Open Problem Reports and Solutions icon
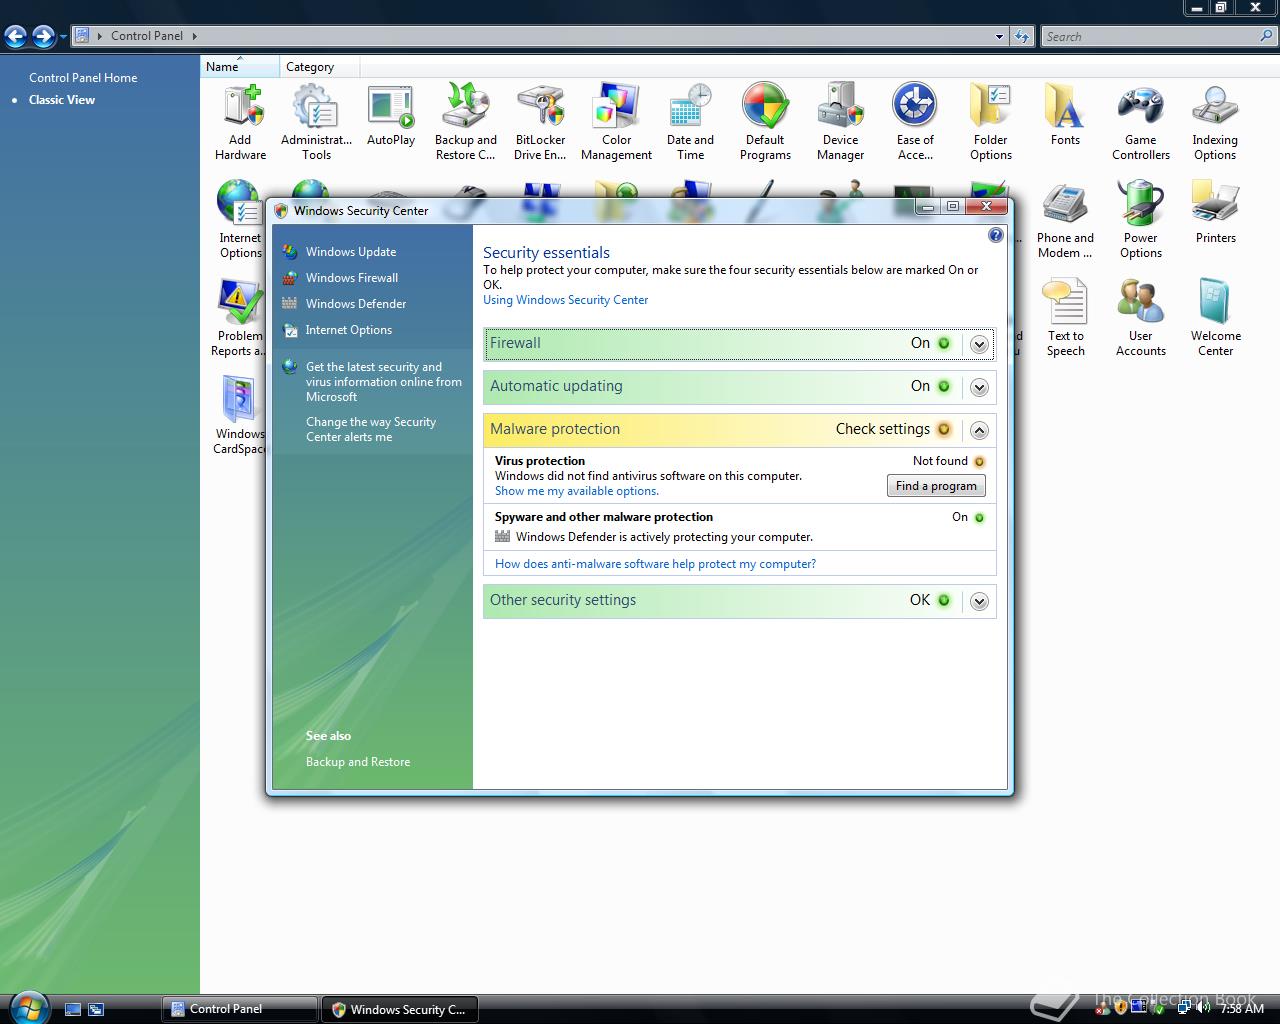Image resolution: width=1280 pixels, height=1024 pixels. [238, 318]
